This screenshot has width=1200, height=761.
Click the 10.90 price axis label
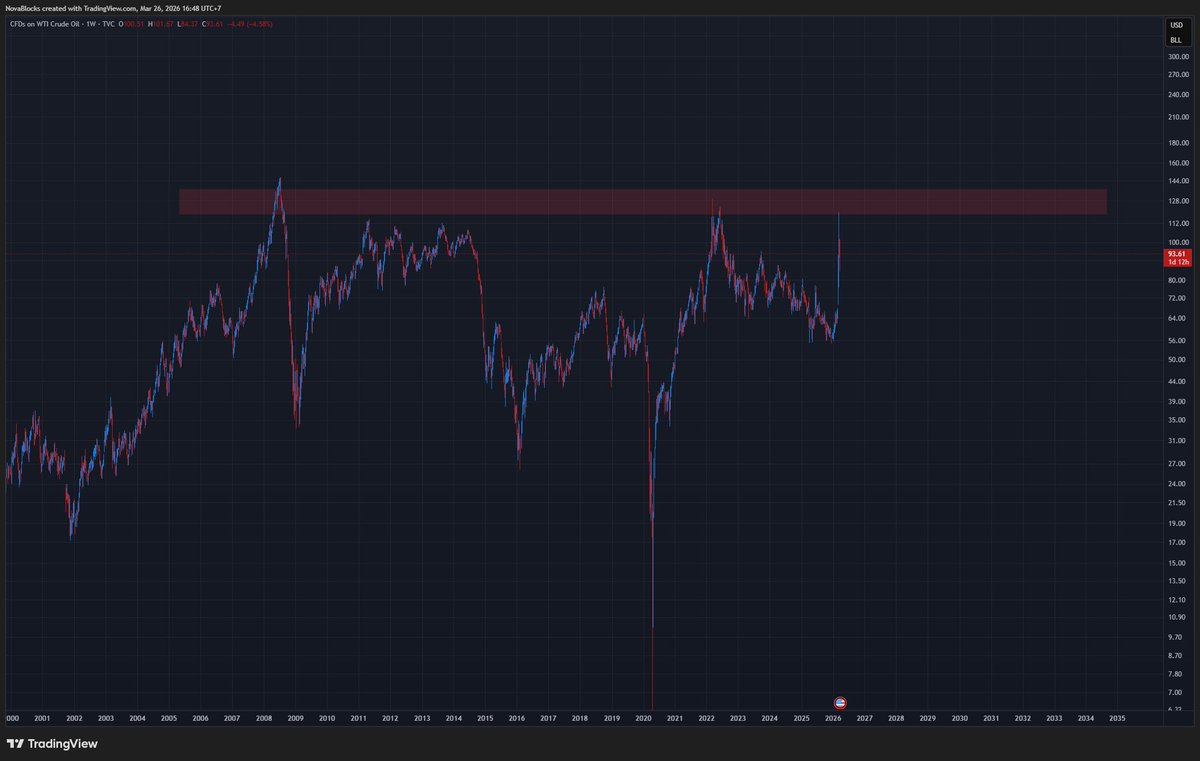click(x=1176, y=618)
